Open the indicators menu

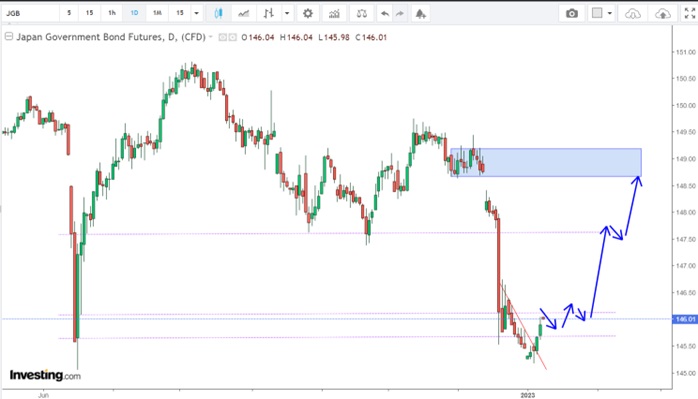(334, 13)
